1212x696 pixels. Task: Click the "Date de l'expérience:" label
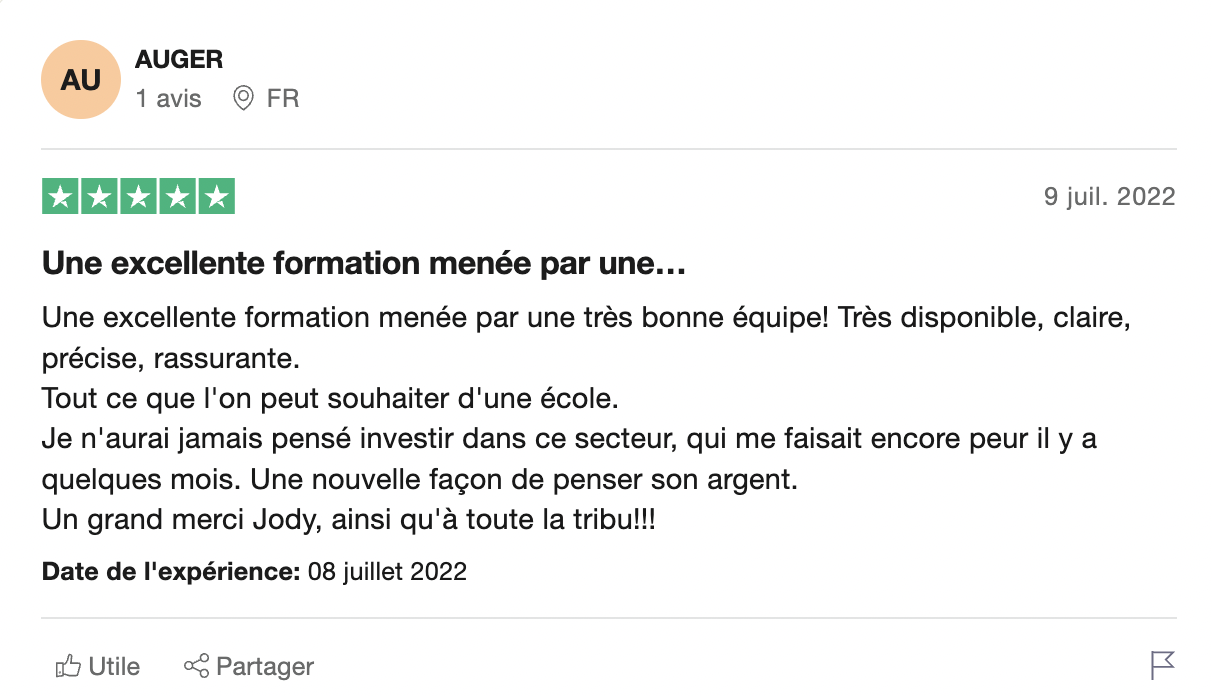click(171, 572)
